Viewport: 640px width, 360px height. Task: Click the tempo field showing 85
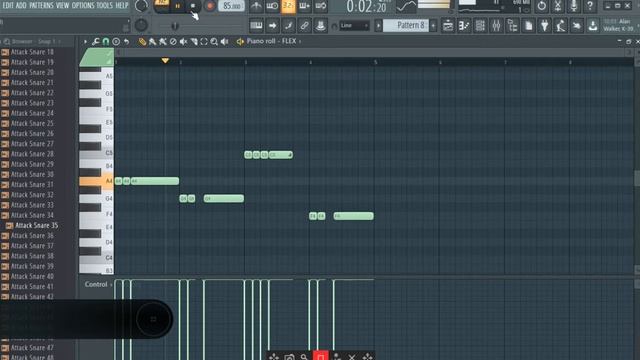pyautogui.click(x=231, y=6)
